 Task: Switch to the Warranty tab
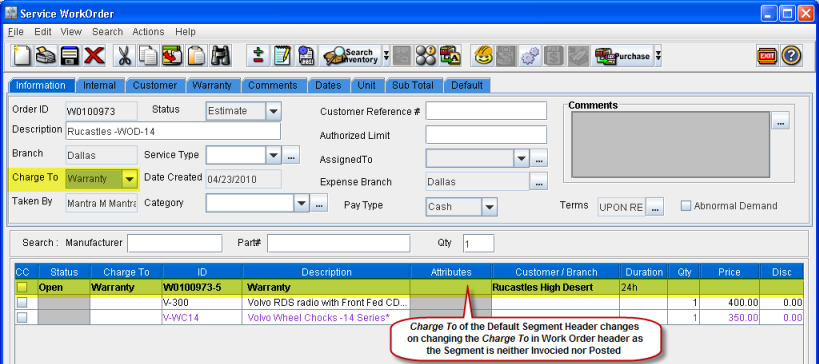[212, 85]
